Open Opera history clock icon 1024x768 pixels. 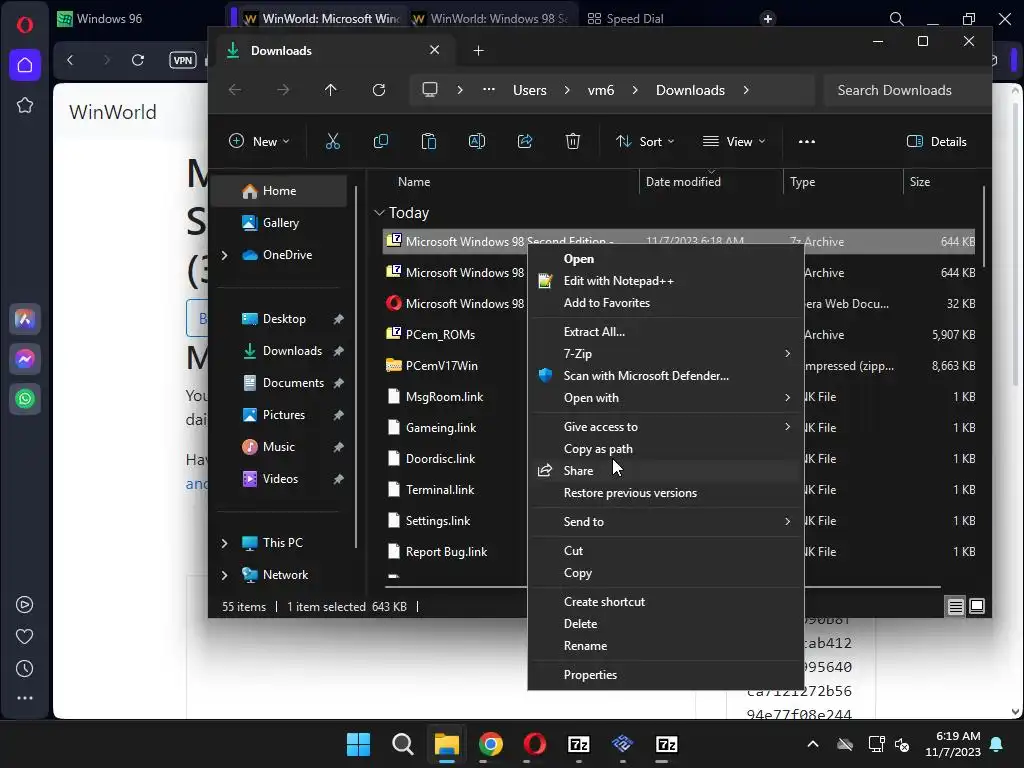[x=25, y=669]
